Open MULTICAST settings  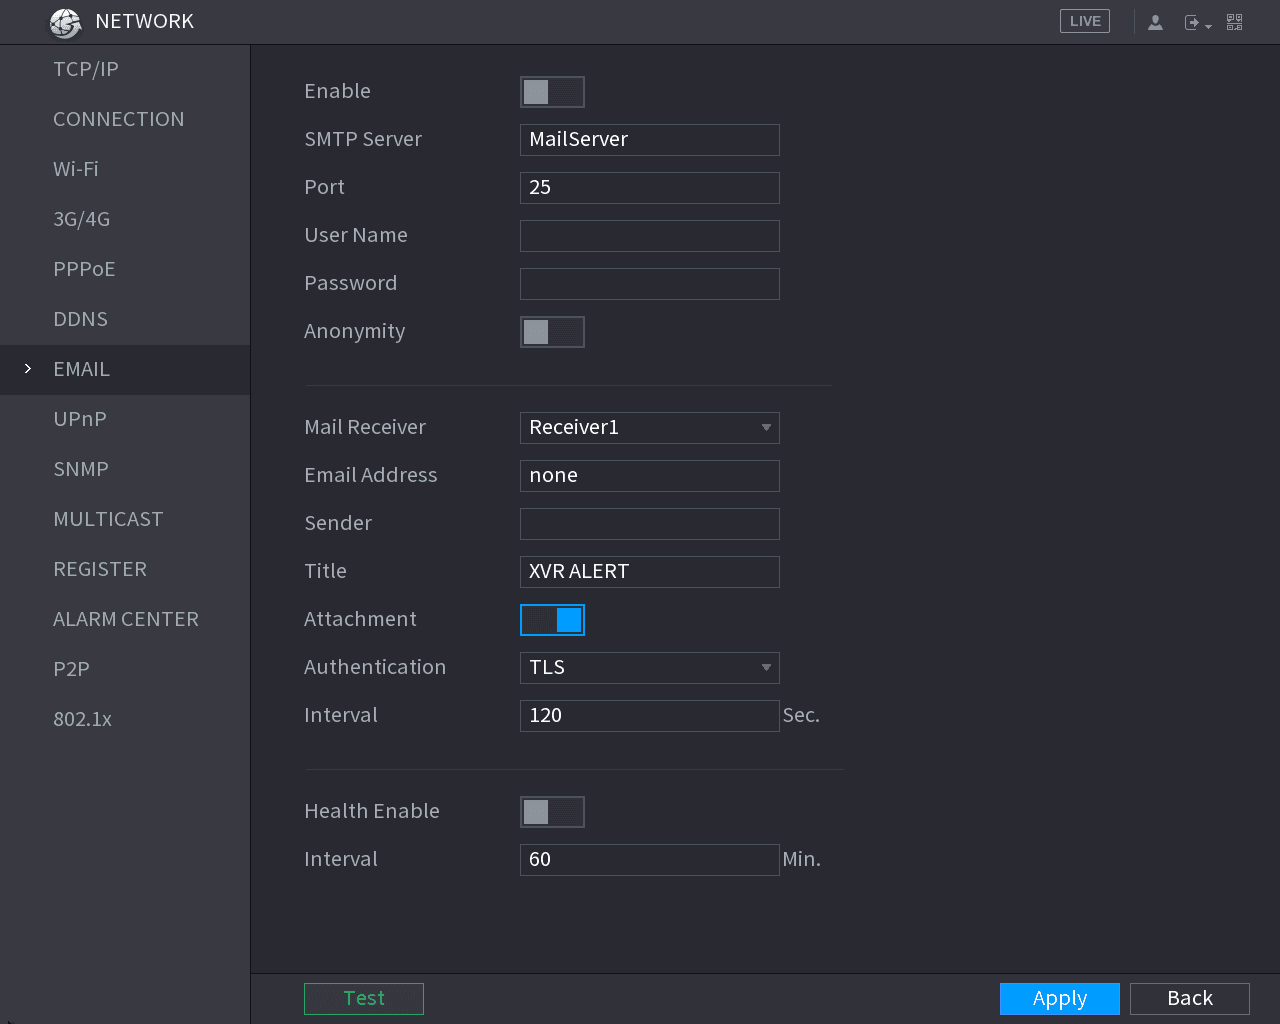(x=125, y=519)
